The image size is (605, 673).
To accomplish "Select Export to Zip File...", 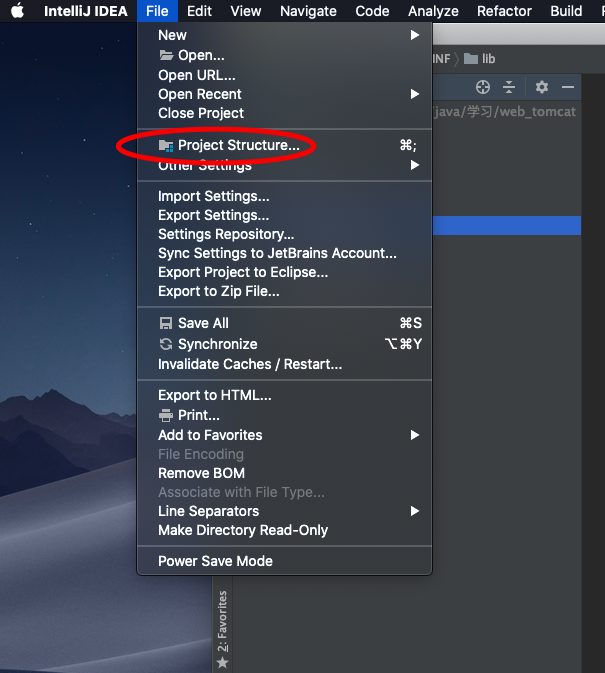I will (x=284, y=291).
